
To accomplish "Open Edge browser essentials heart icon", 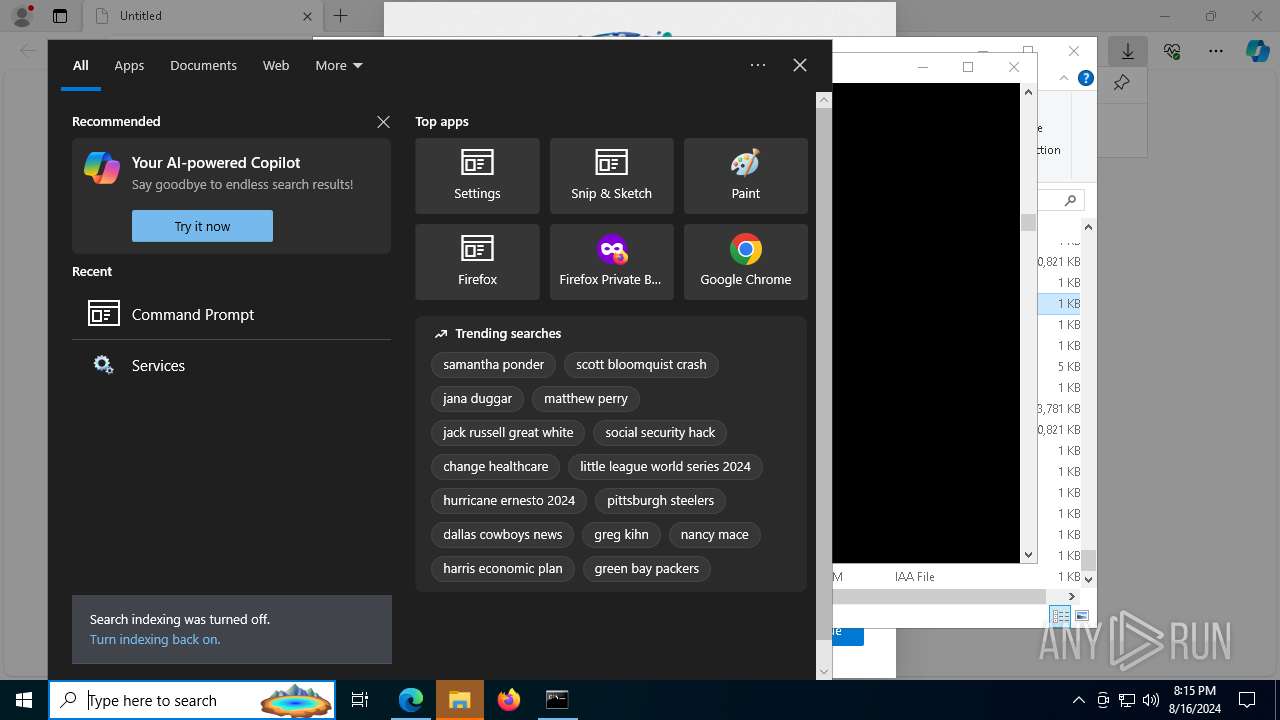I will pos(1172,51).
